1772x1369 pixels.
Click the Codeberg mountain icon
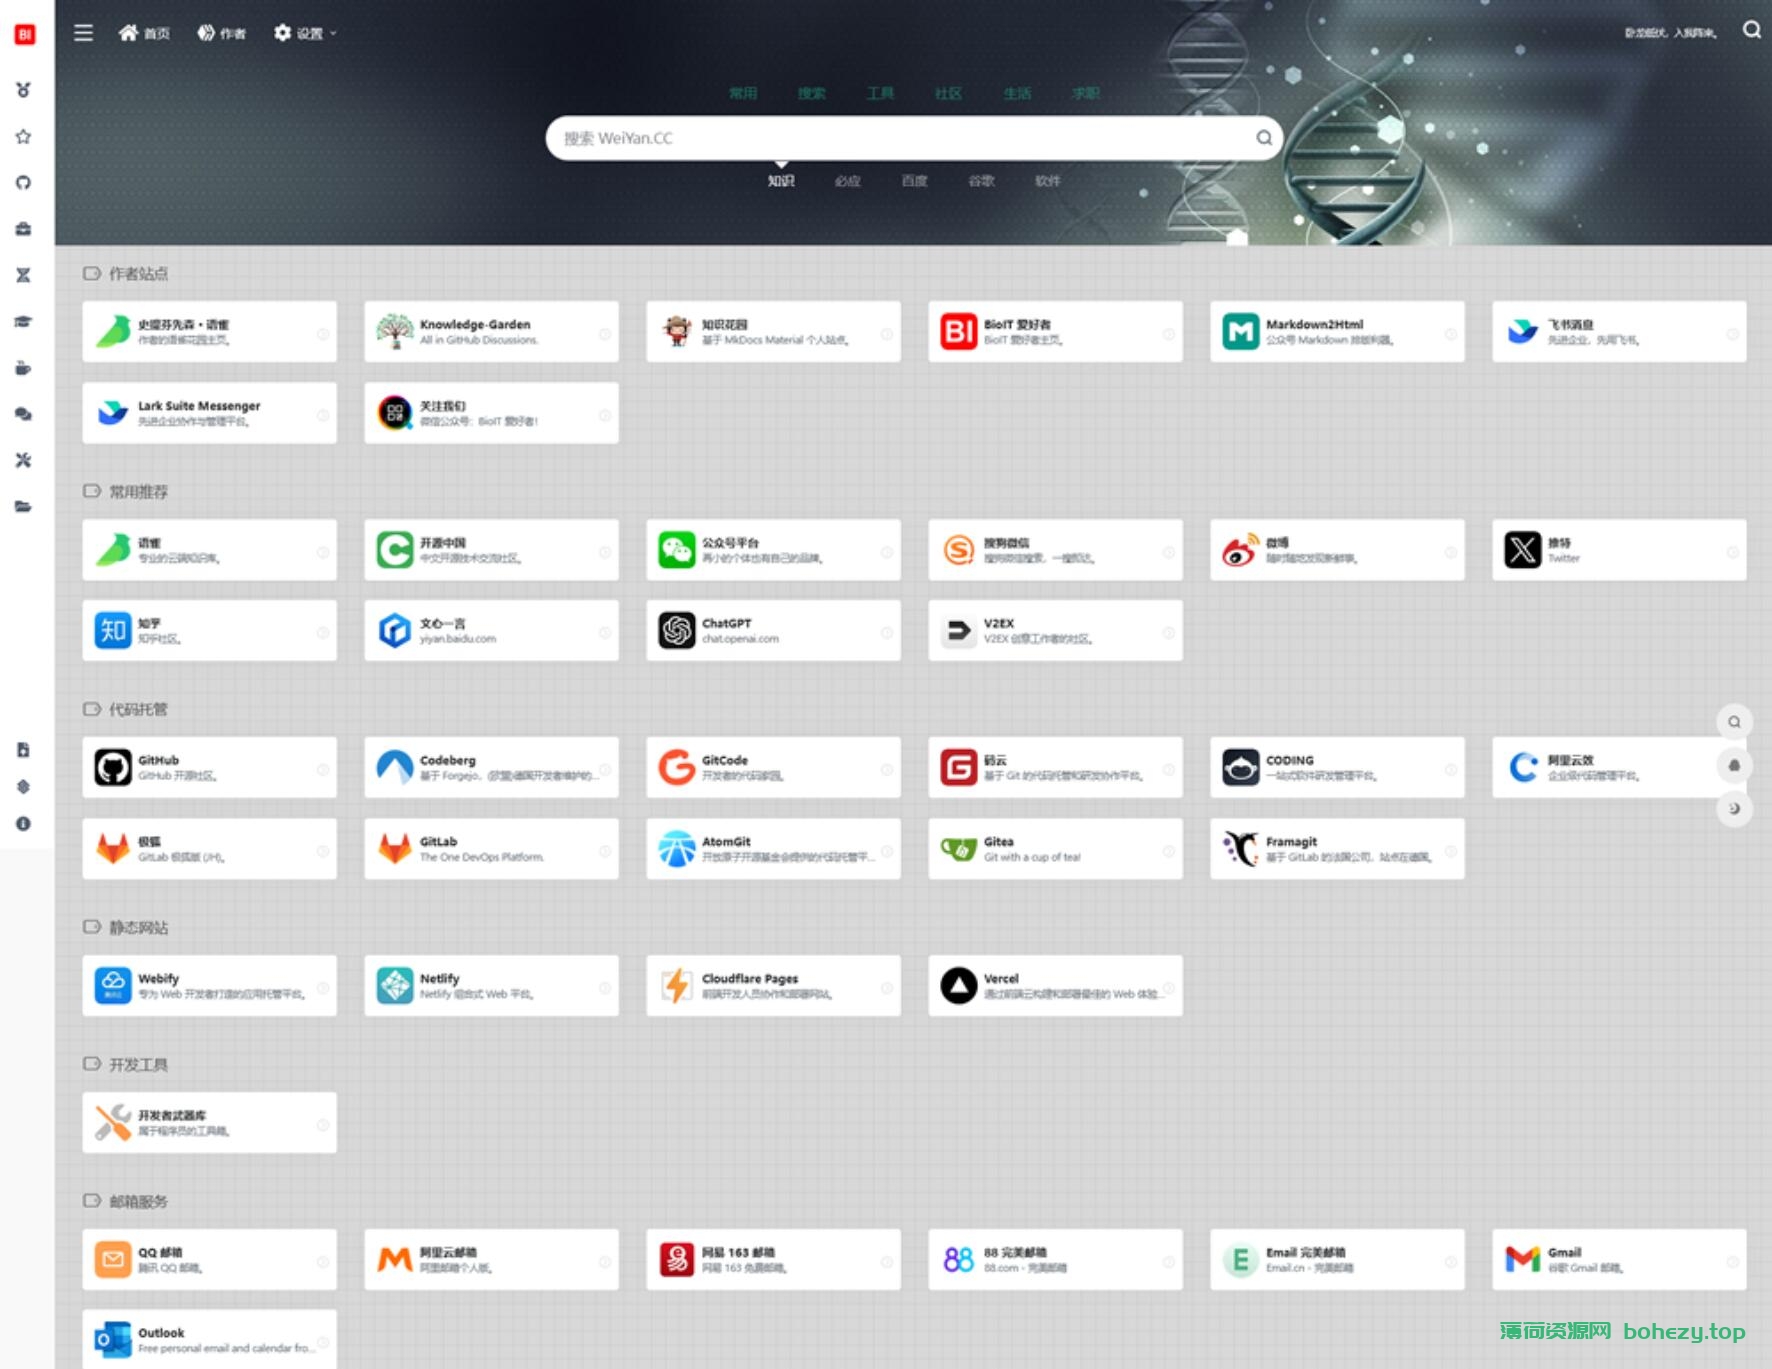(394, 768)
